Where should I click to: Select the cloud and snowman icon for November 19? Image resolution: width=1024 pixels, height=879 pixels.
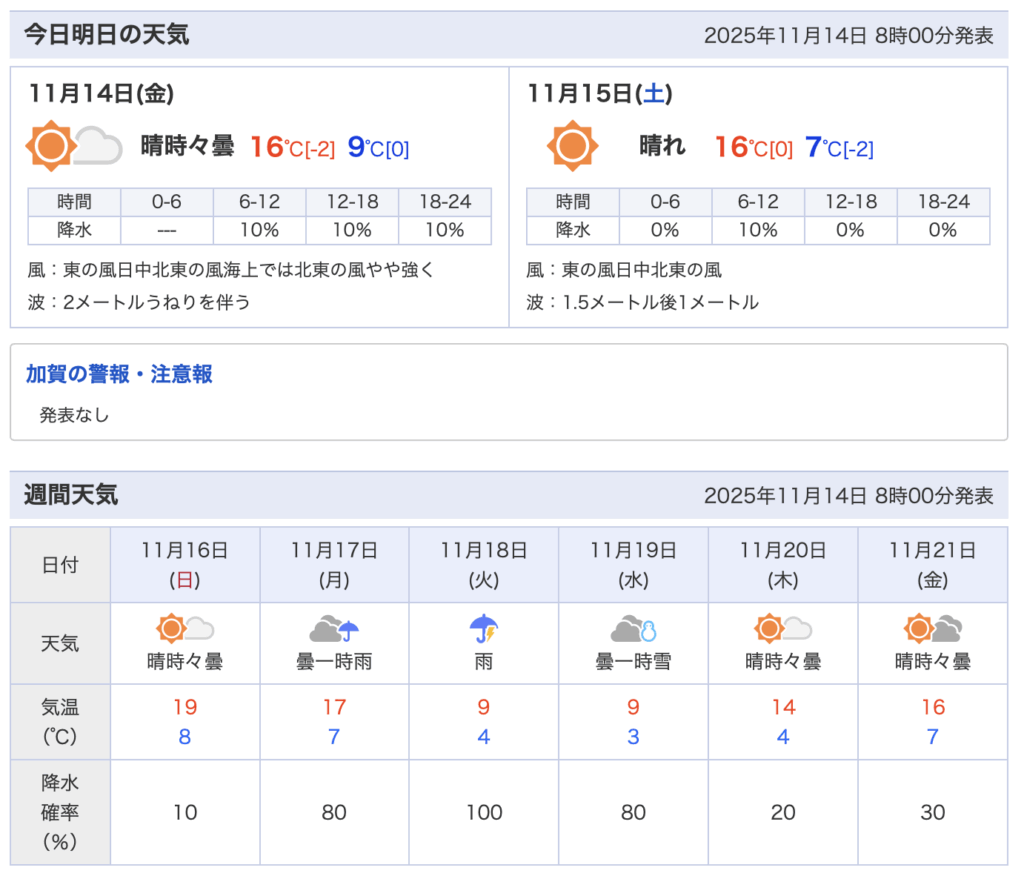point(633,629)
